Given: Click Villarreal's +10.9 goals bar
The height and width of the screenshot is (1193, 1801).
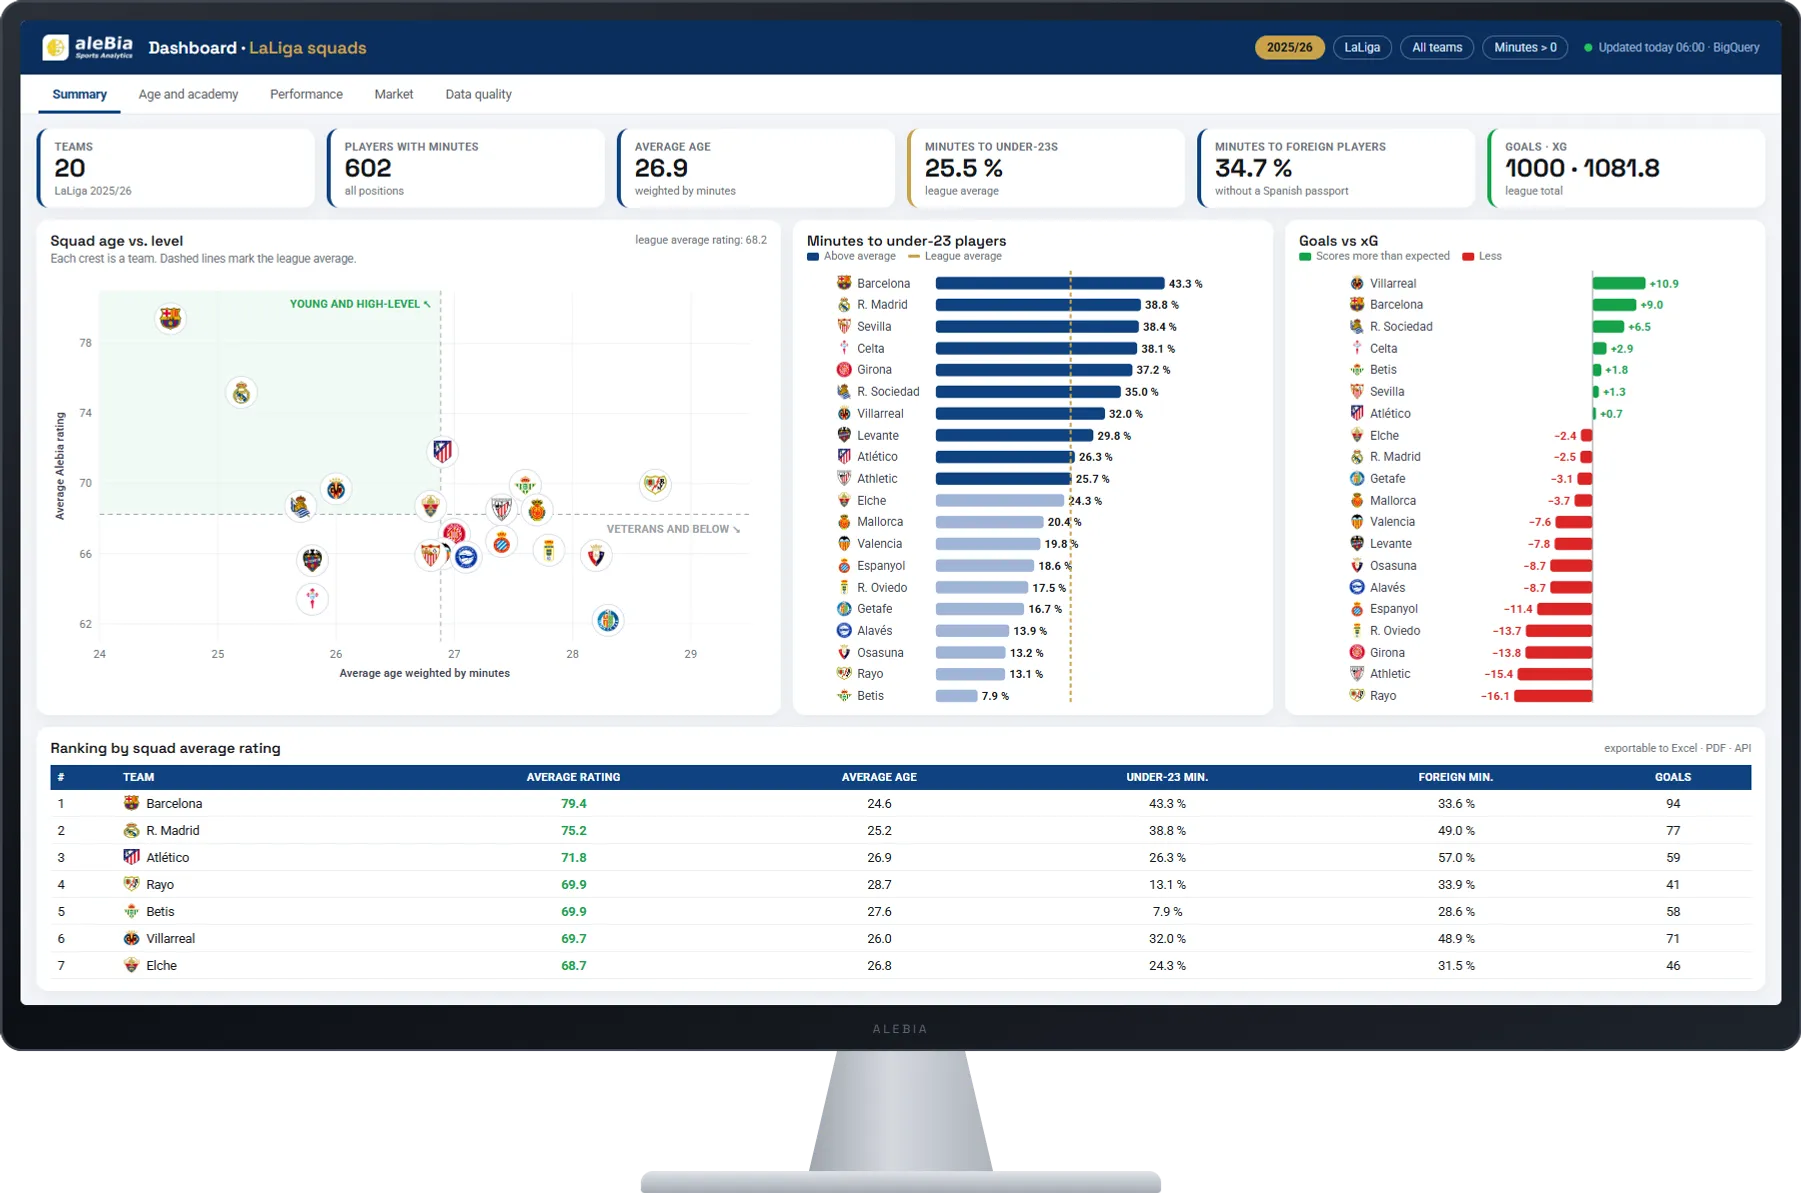Looking at the screenshot, I should [x=1619, y=283].
